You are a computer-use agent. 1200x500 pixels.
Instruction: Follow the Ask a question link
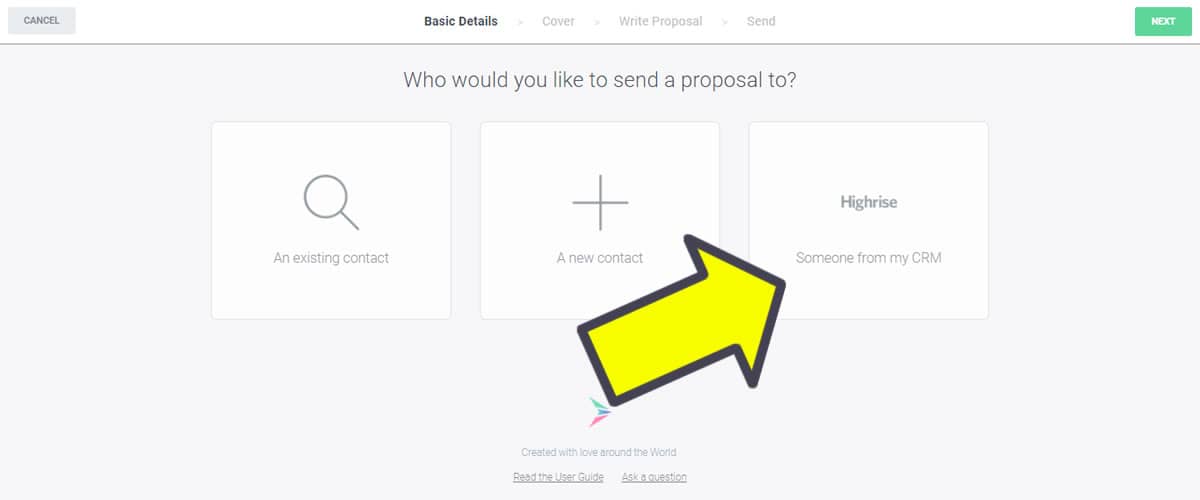pyautogui.click(x=654, y=477)
